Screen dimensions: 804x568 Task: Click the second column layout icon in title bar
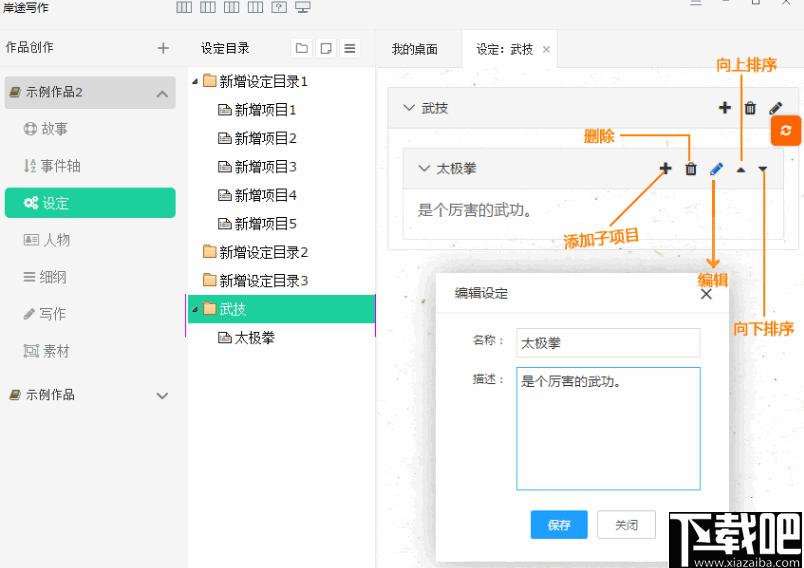(208, 7)
